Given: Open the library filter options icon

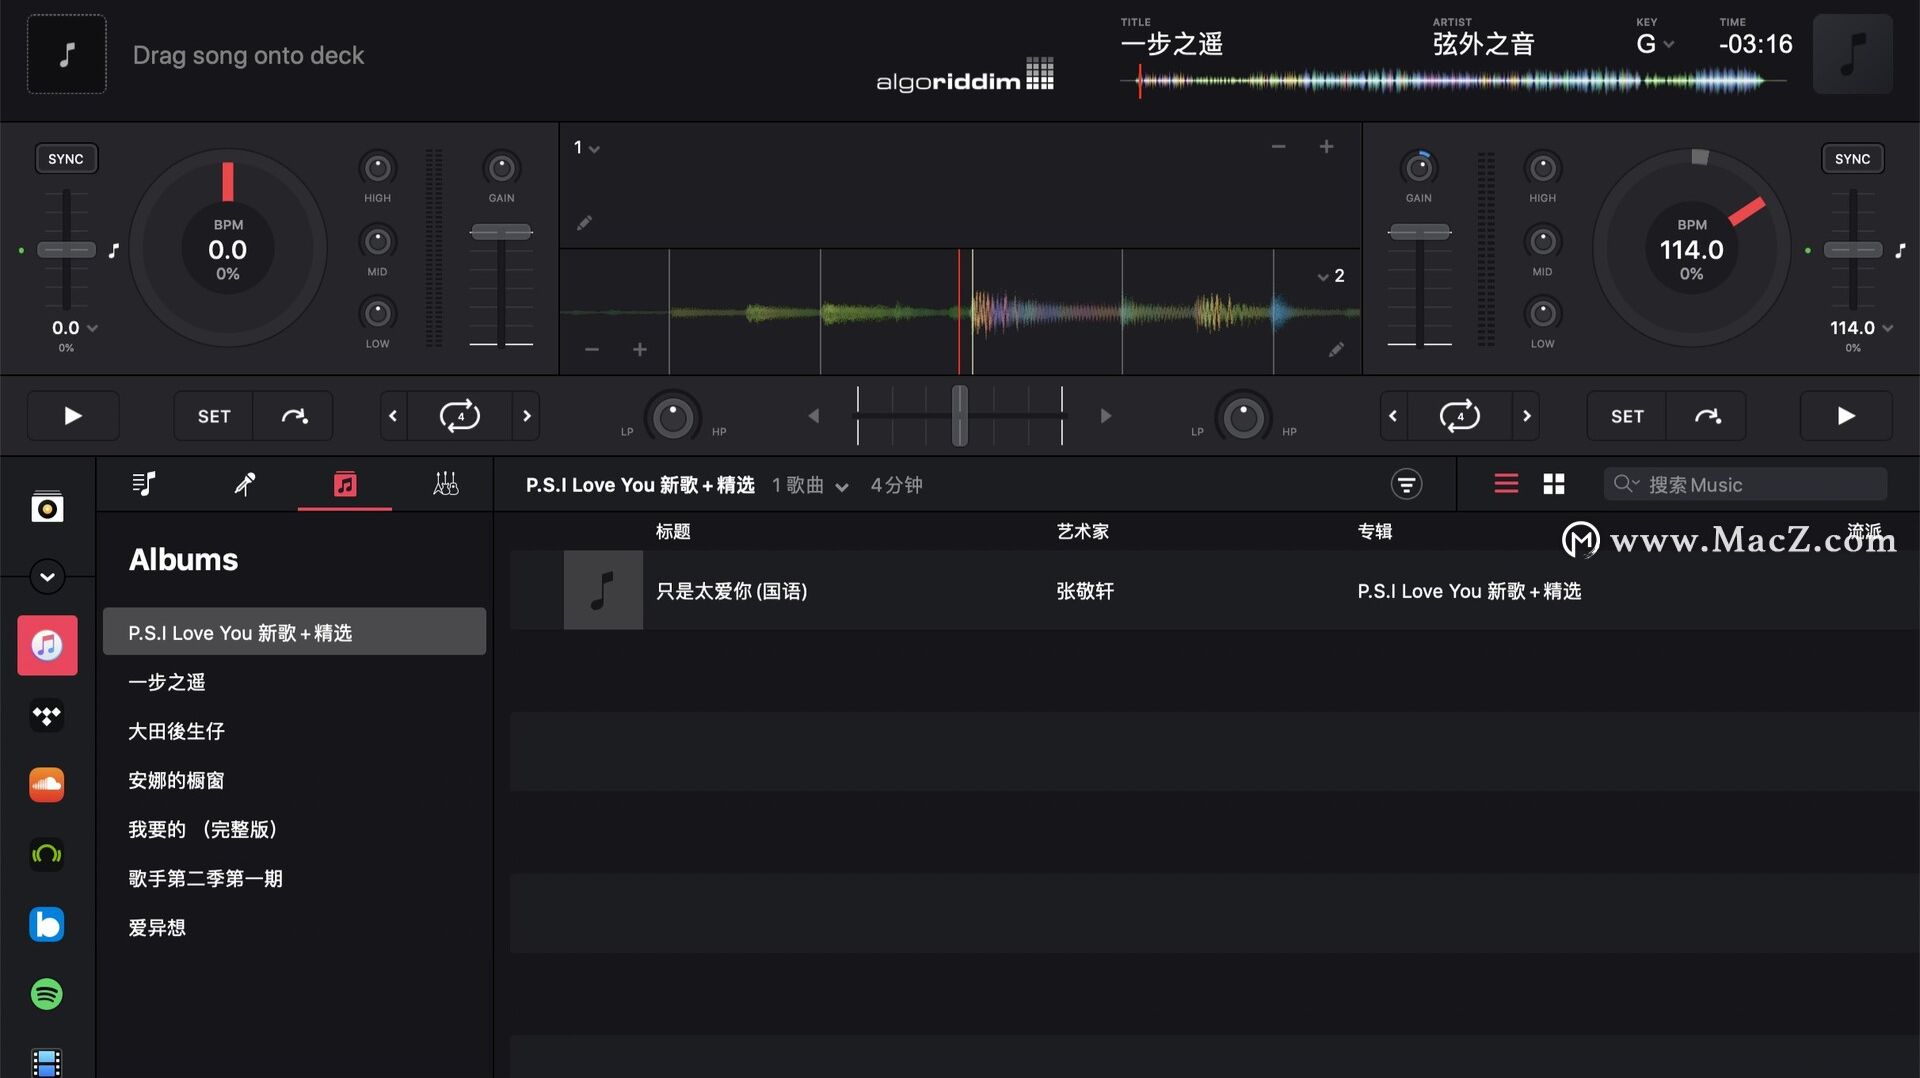Looking at the screenshot, I should coord(1406,484).
